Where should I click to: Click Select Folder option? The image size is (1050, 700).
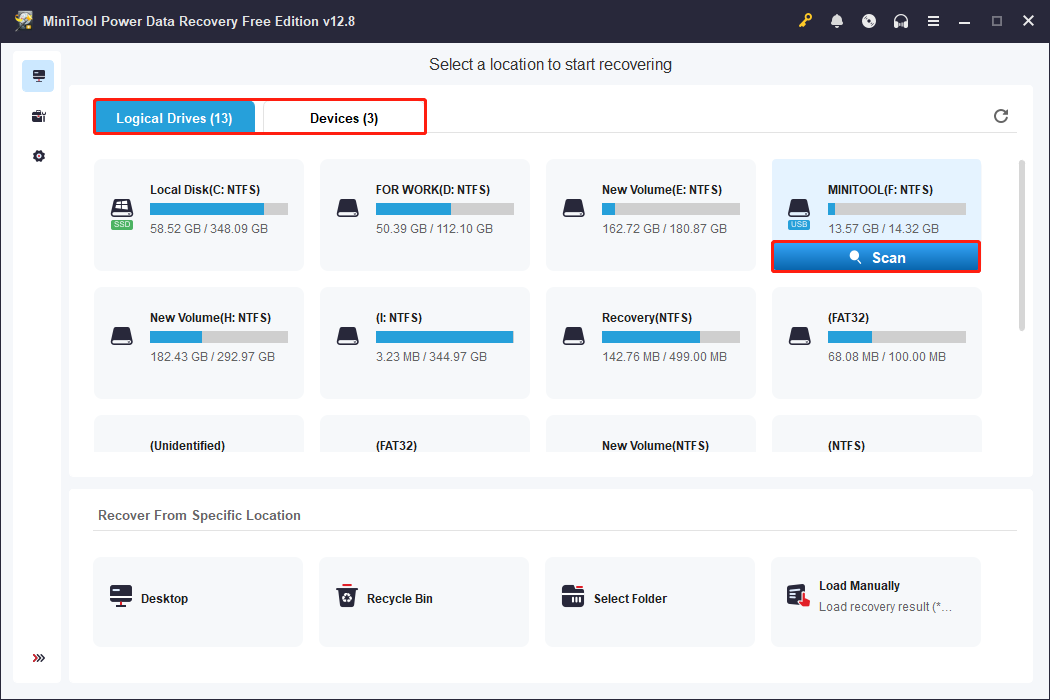coord(650,599)
